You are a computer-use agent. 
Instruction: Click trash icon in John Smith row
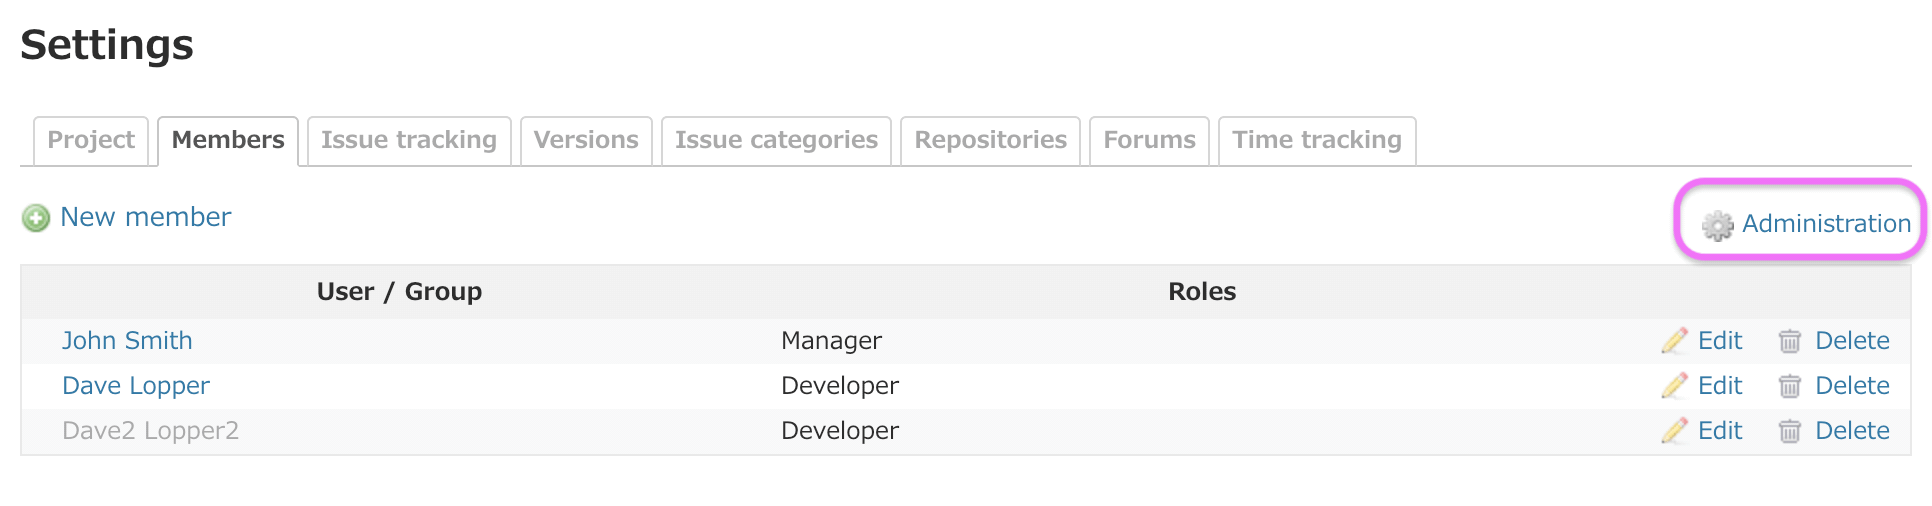click(1789, 341)
